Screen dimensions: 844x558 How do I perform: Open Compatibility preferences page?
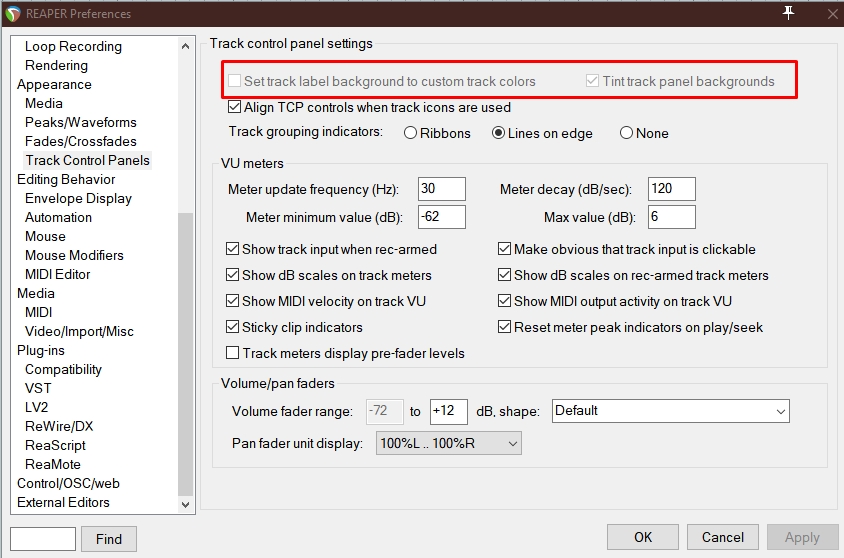coord(63,369)
